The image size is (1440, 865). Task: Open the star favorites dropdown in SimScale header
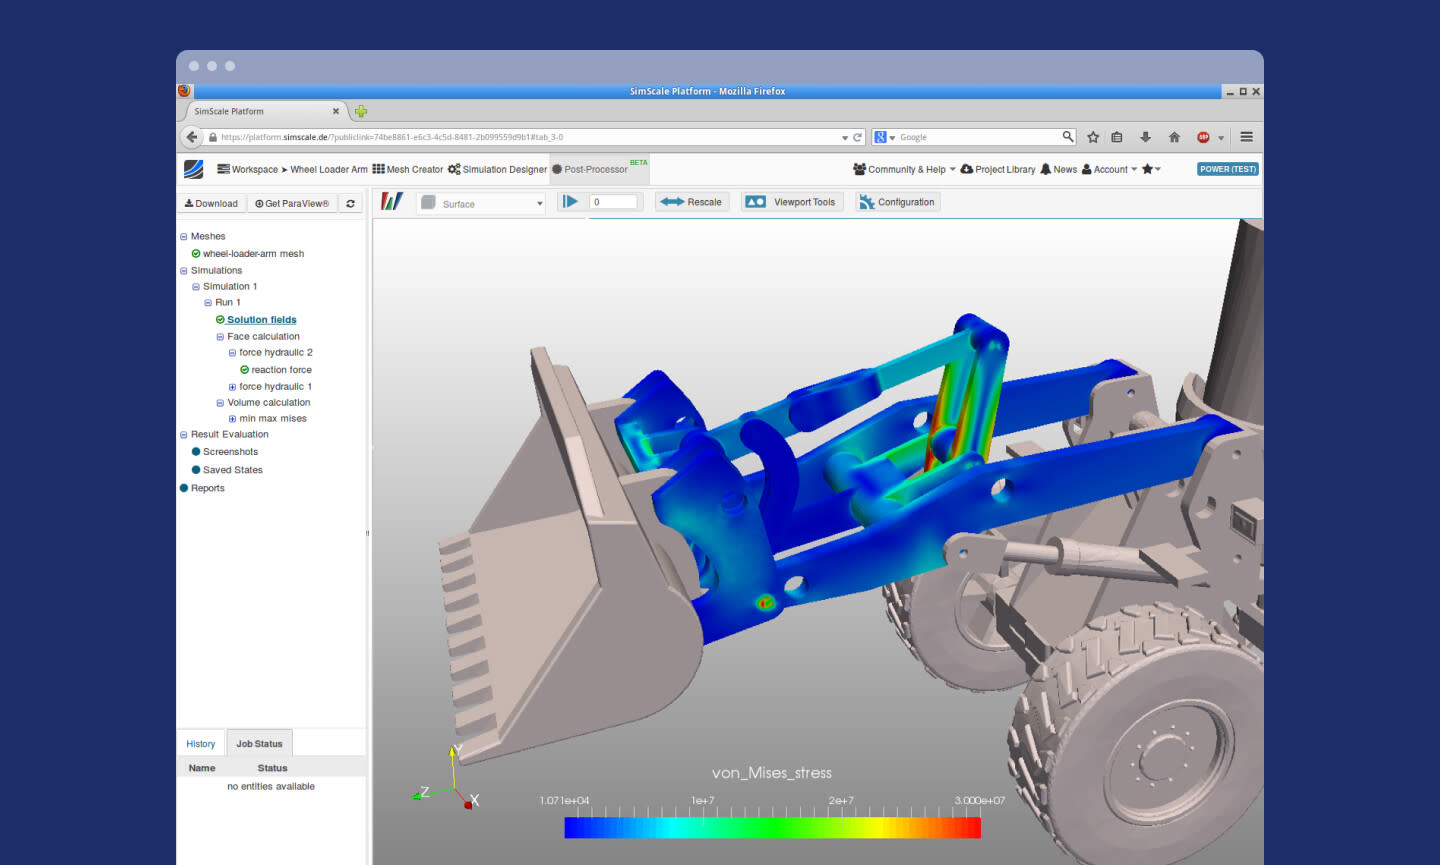click(x=1151, y=169)
